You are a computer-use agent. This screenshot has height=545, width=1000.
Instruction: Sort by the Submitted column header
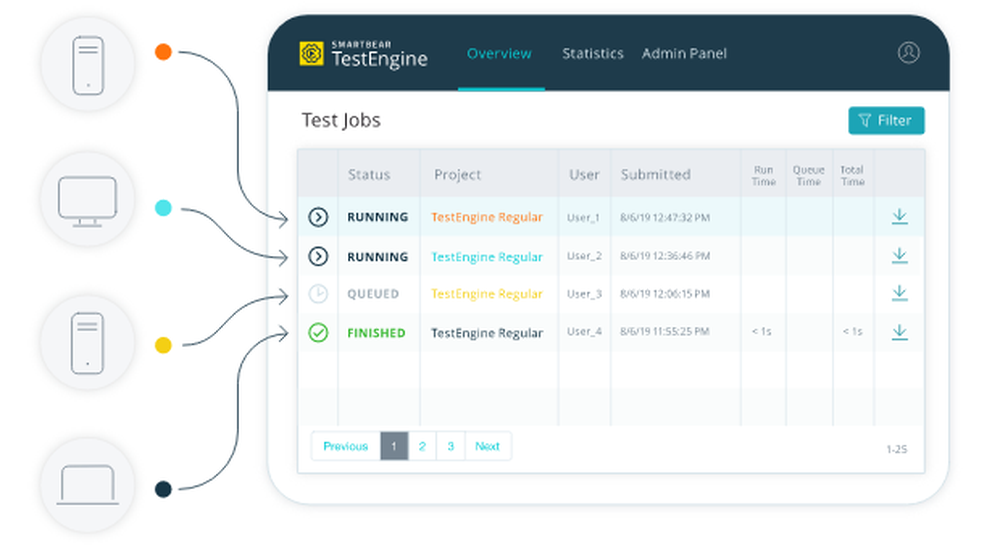pos(656,175)
